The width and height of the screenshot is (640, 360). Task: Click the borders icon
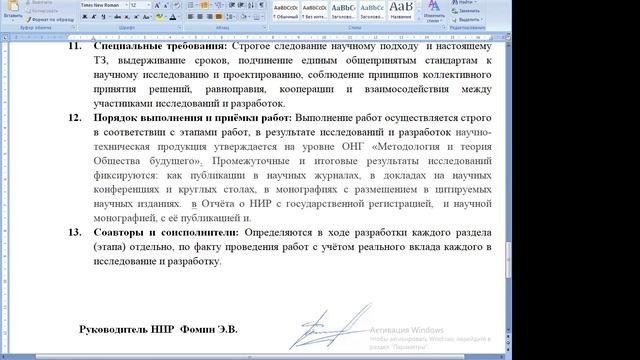point(257,17)
